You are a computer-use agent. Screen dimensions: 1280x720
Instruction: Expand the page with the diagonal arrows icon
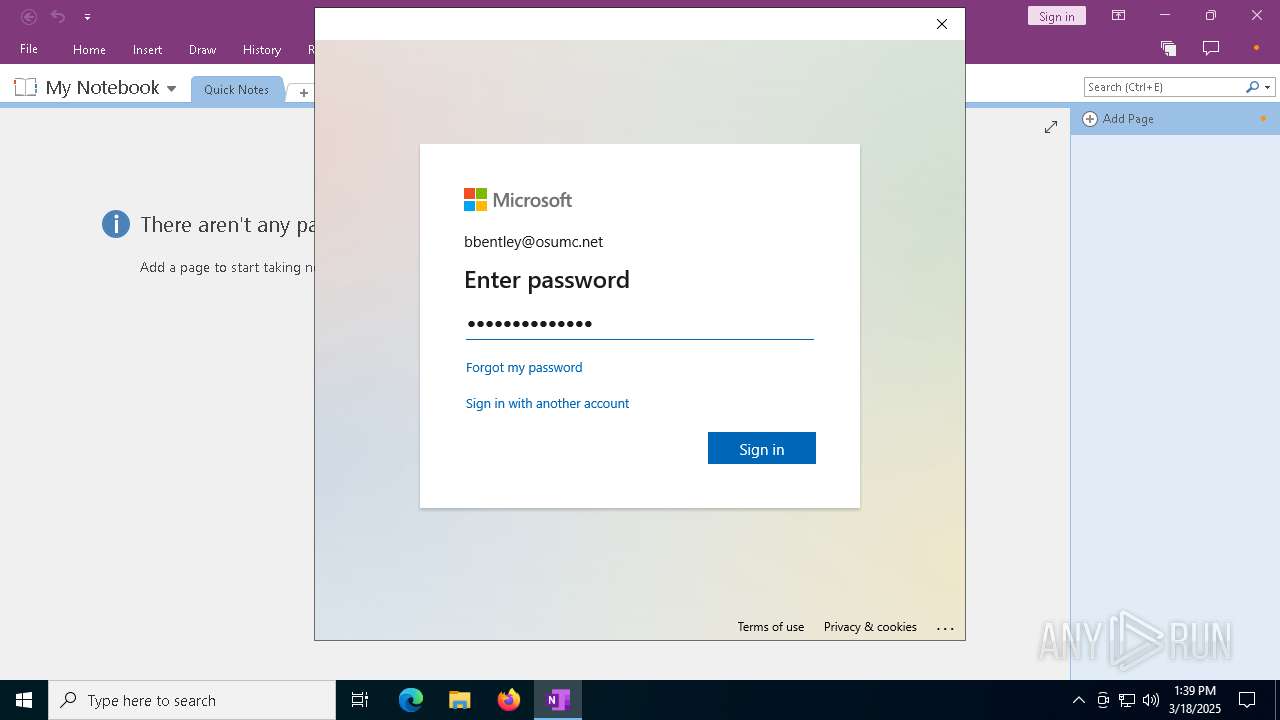tap(1051, 127)
